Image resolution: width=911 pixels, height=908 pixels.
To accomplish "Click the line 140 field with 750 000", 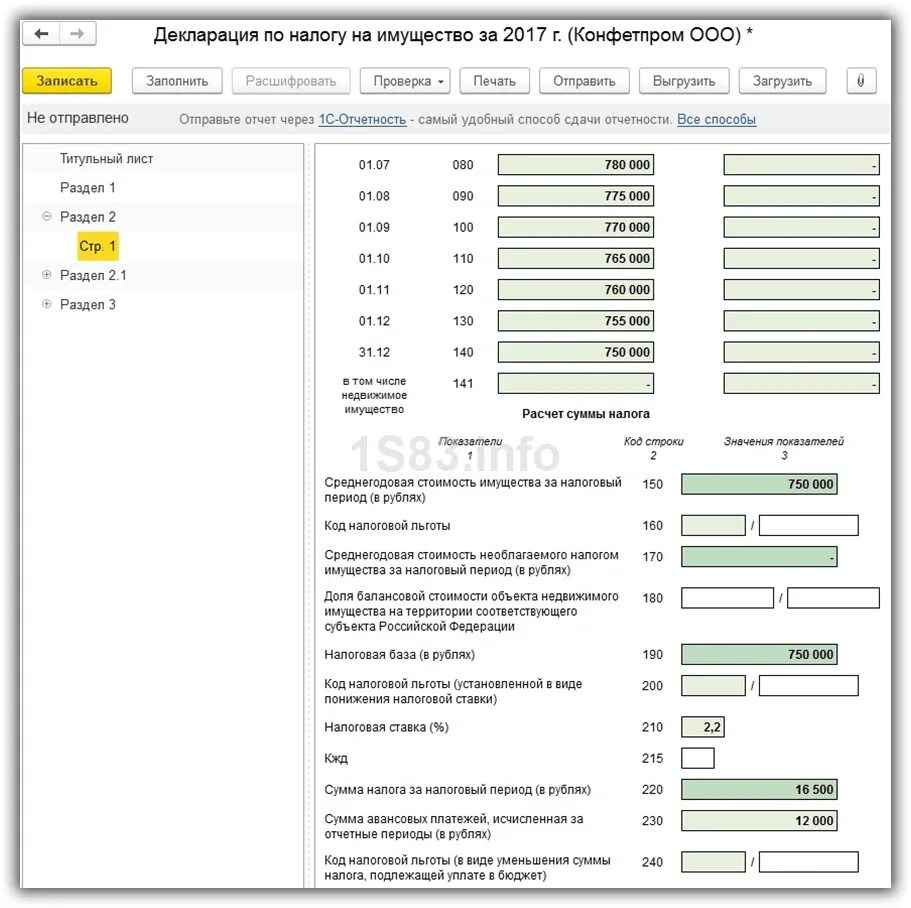I will click(x=575, y=352).
